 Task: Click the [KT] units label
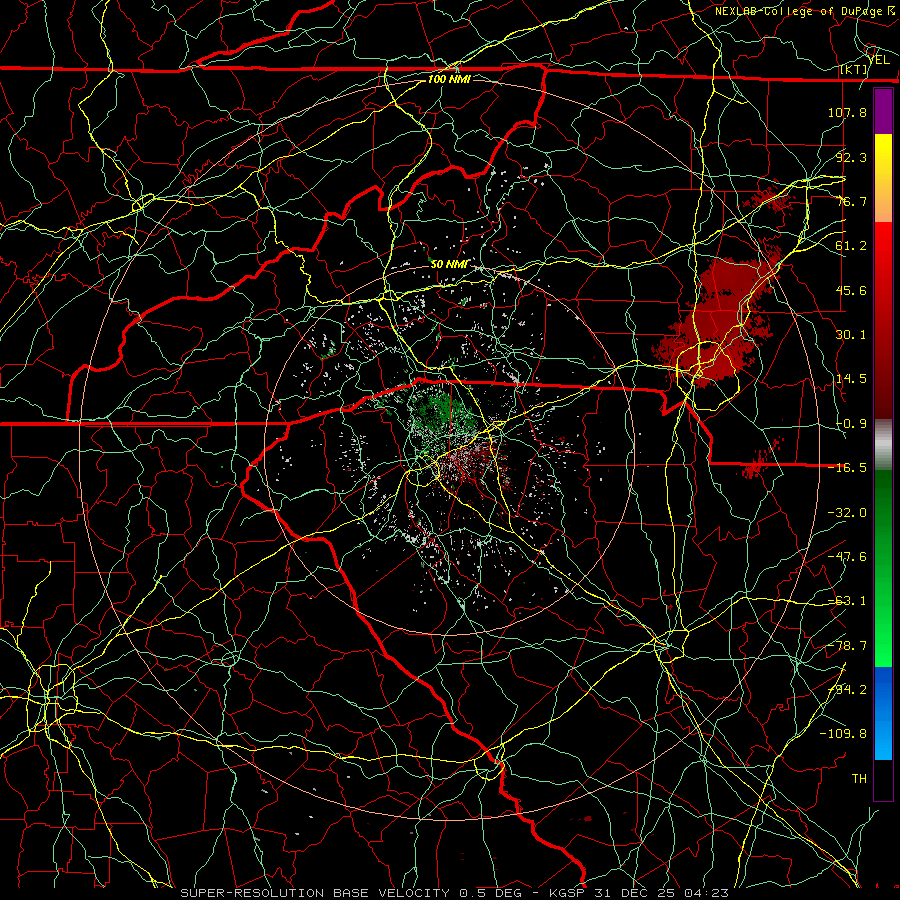[854, 69]
